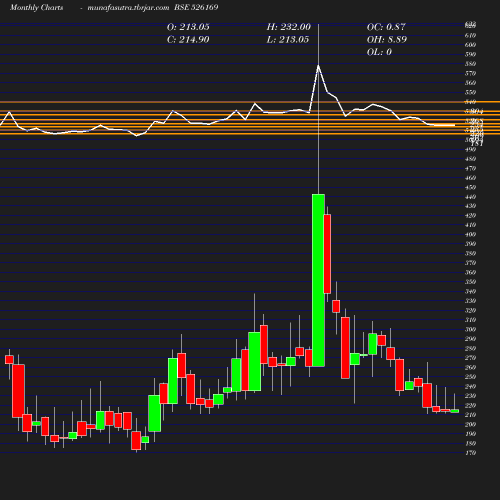
Task: Click the 'OC: 0.87' reading
Action: tap(386, 27)
